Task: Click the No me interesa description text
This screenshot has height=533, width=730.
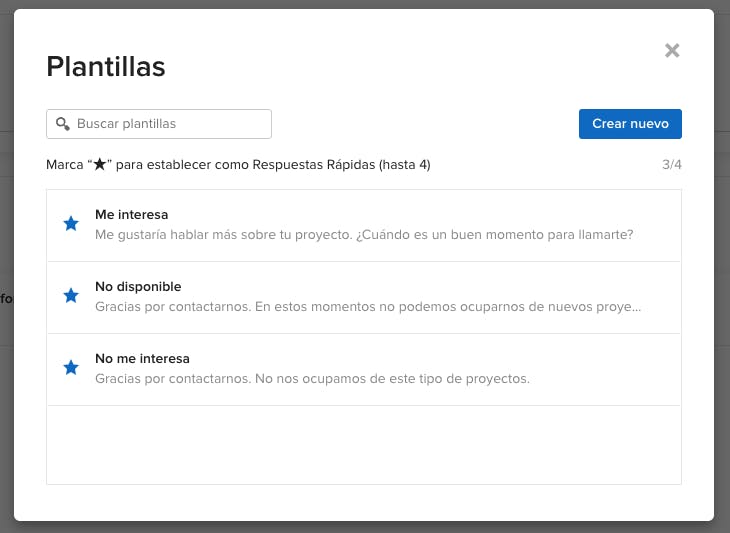Action: tap(312, 379)
